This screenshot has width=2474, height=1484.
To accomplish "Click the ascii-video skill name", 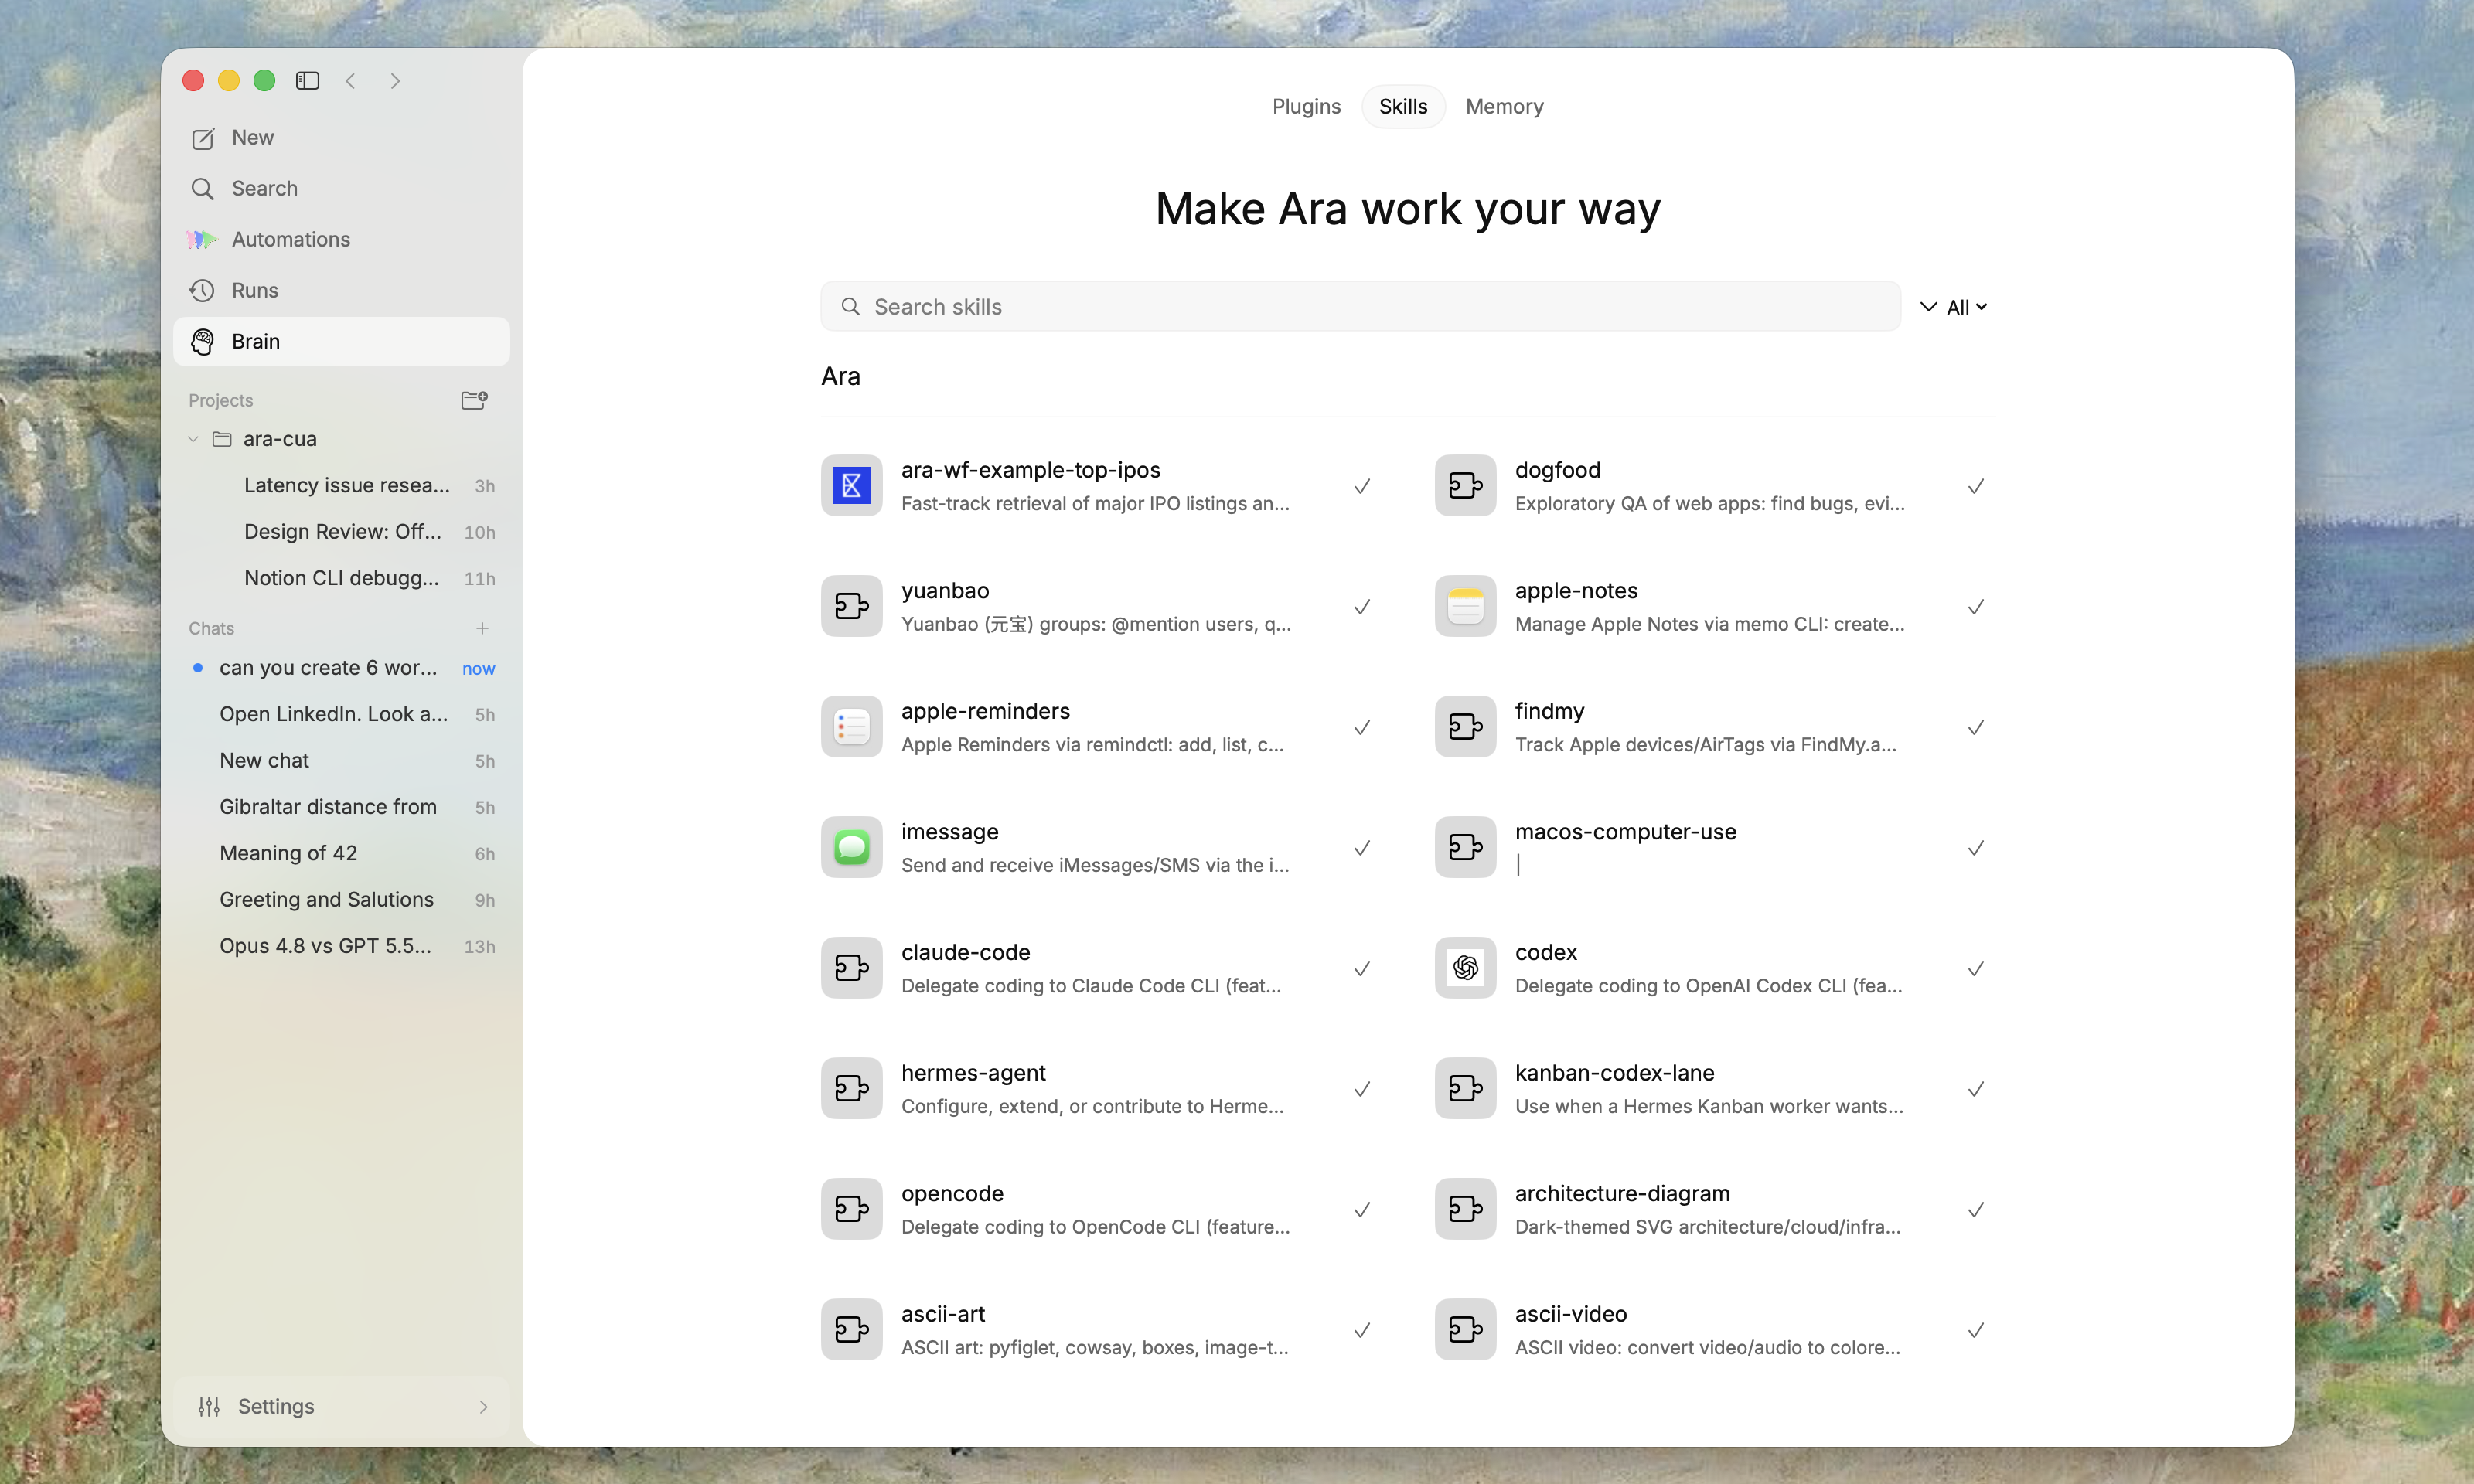I will click(x=1570, y=1314).
